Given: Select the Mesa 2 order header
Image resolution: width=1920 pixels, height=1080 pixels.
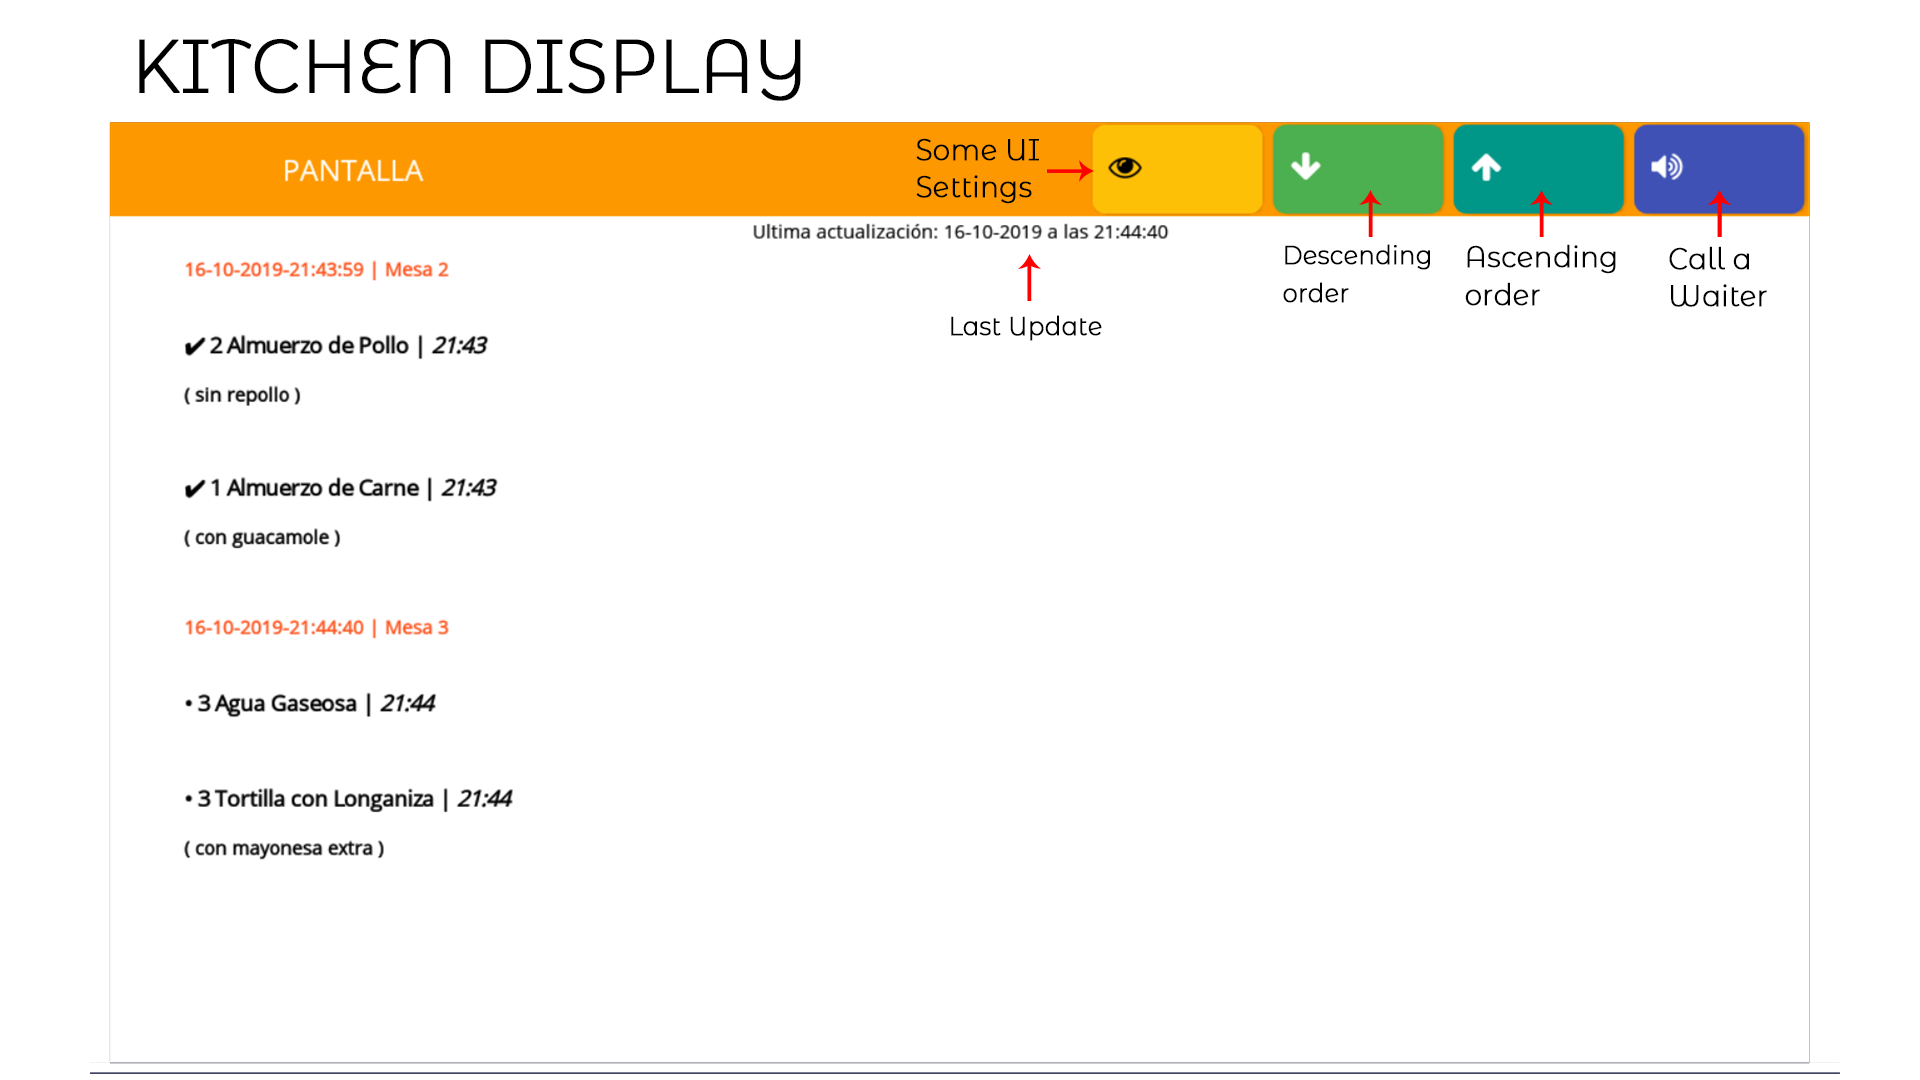Looking at the screenshot, I should [316, 270].
